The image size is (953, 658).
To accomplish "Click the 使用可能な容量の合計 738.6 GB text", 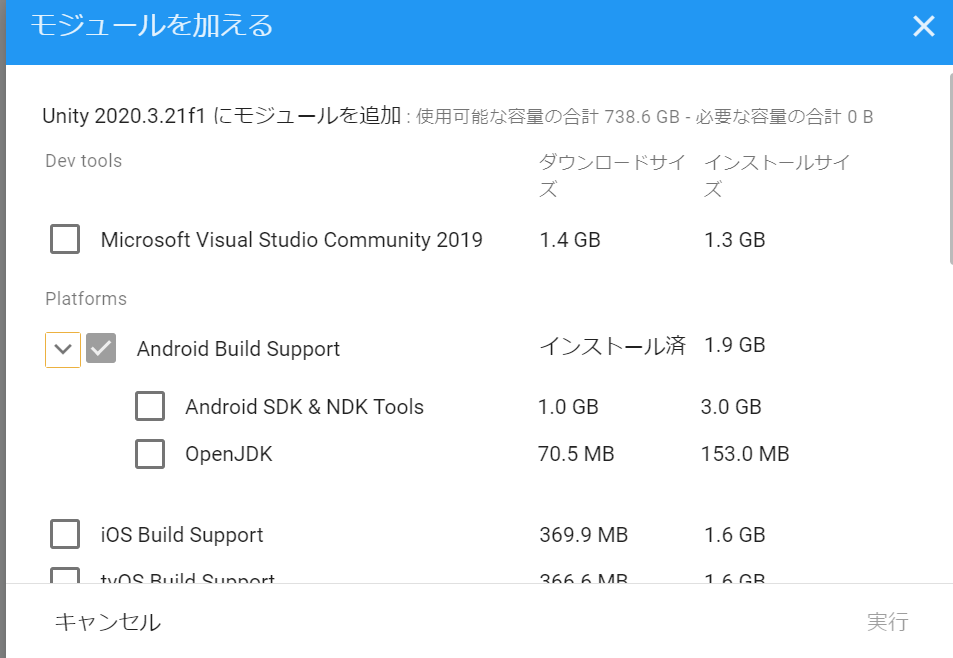I will coord(548,116).
